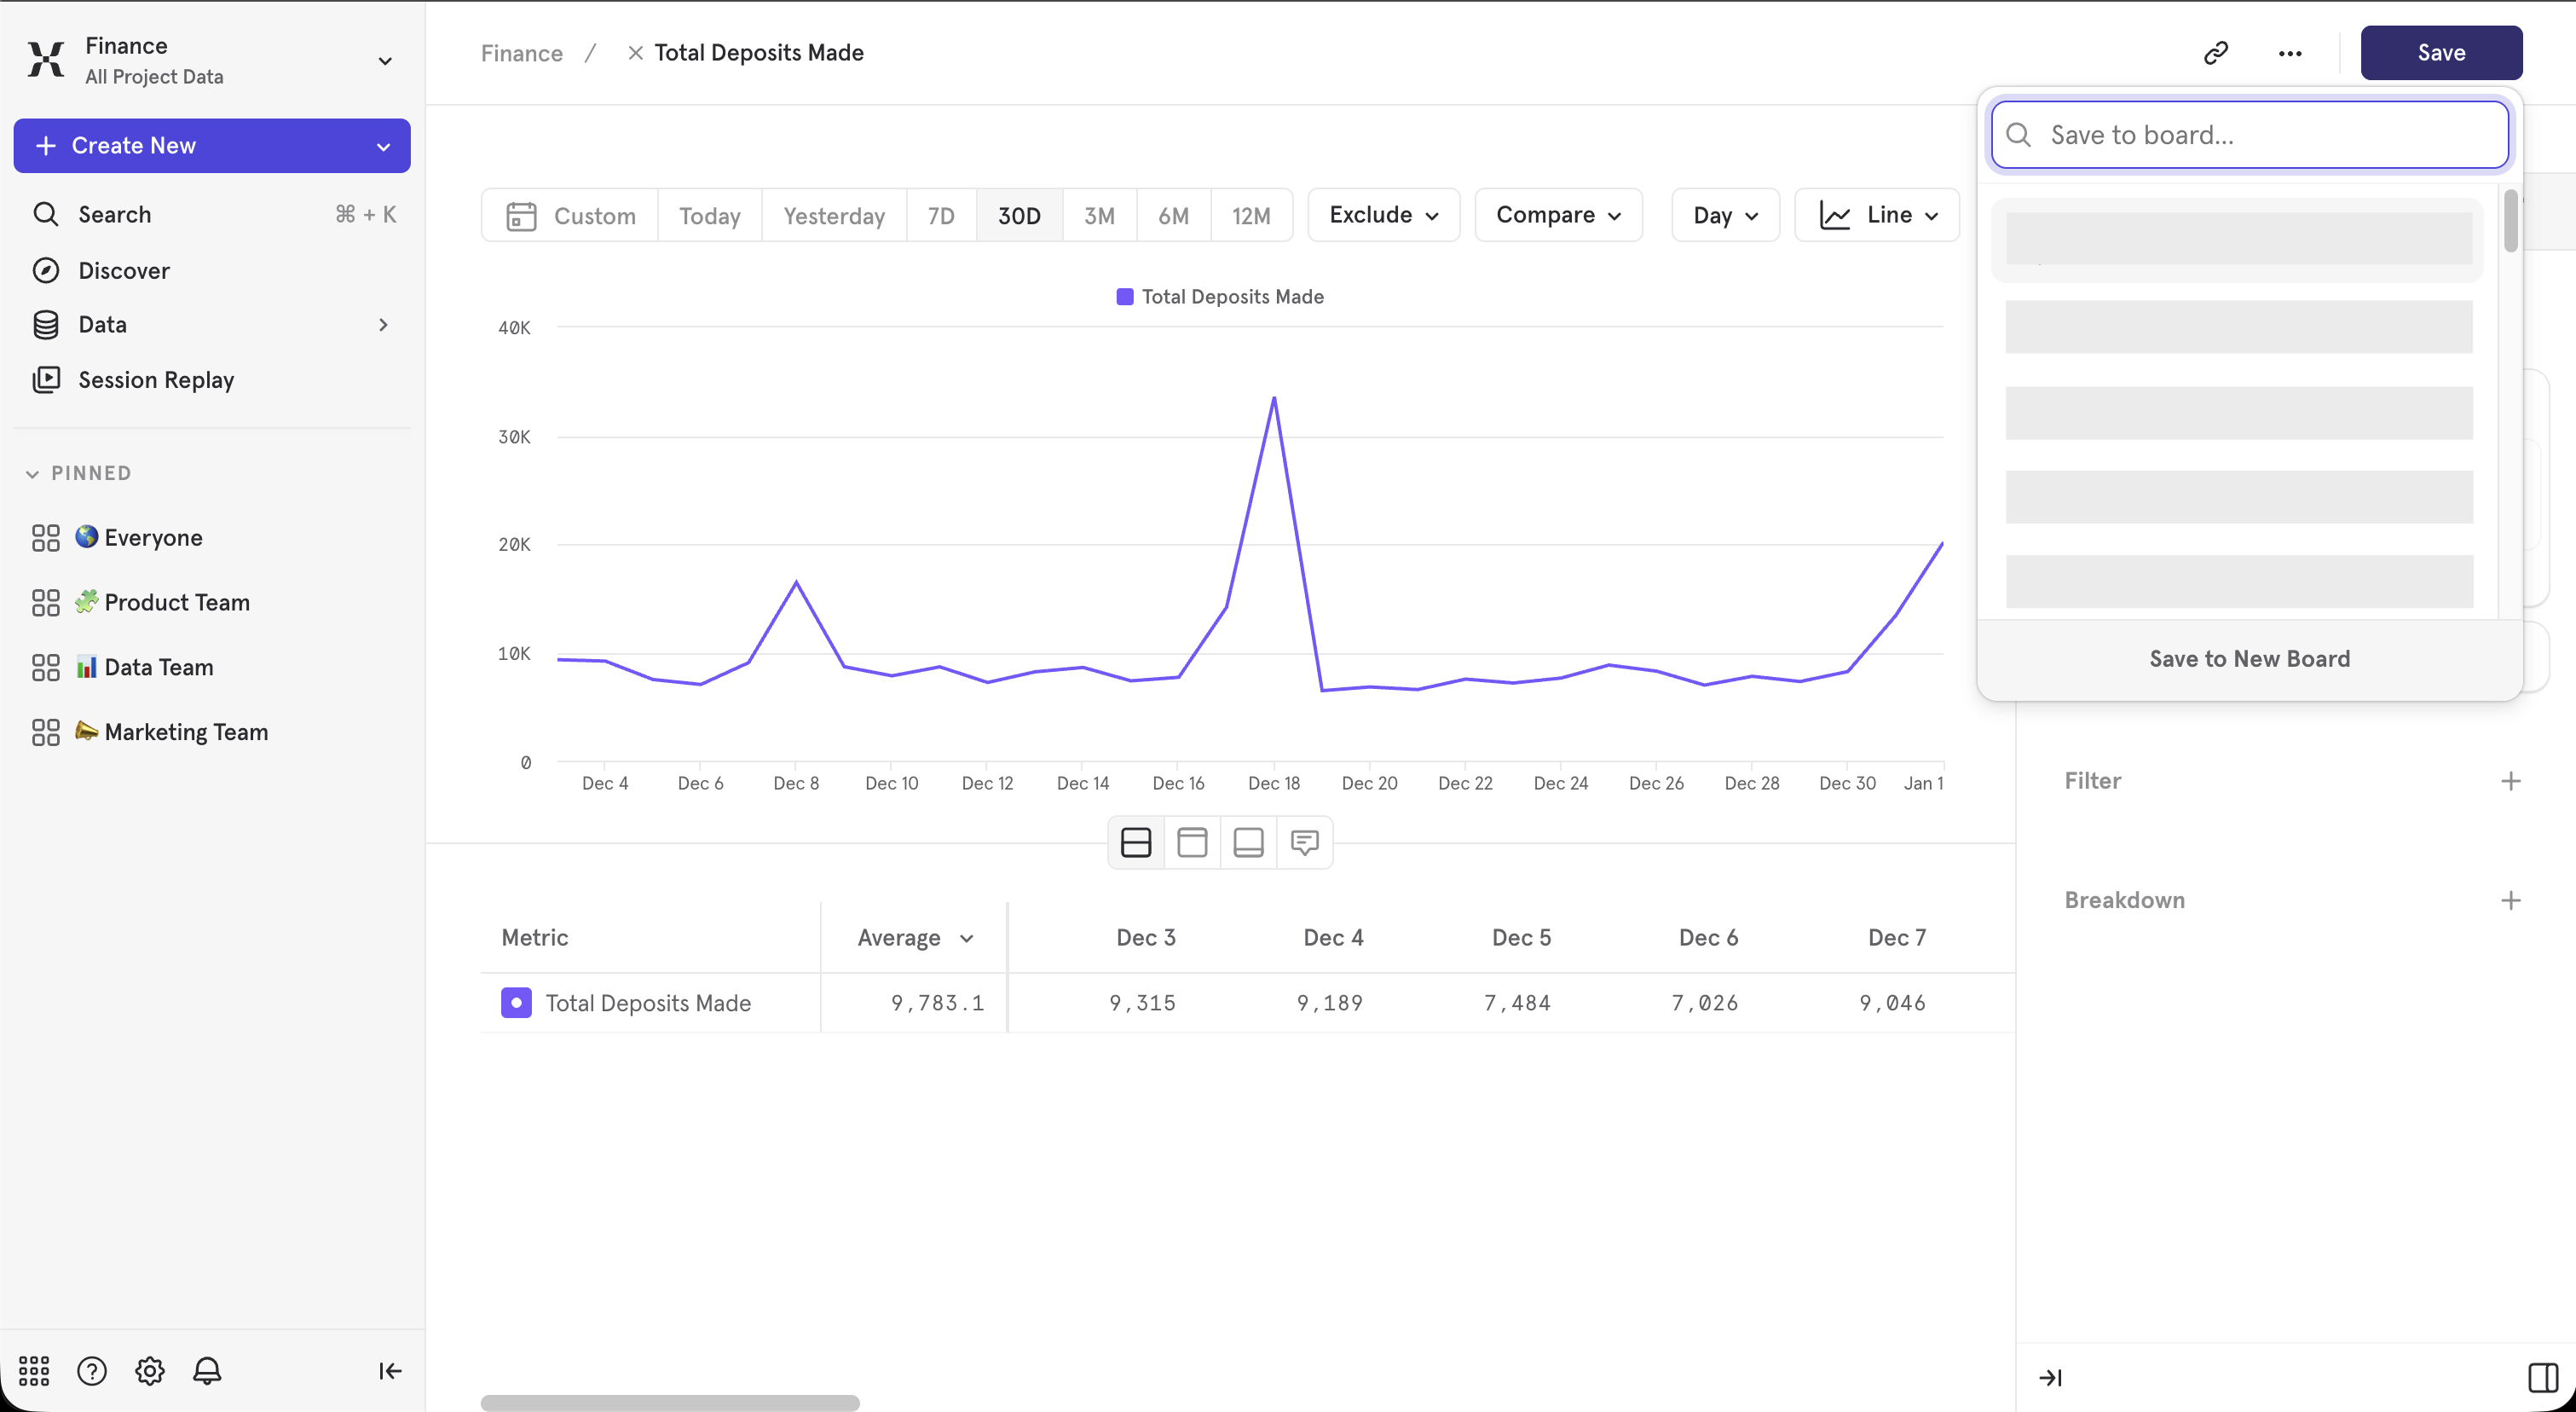
Task: Open the Day granularity dropdown
Action: click(x=1725, y=215)
